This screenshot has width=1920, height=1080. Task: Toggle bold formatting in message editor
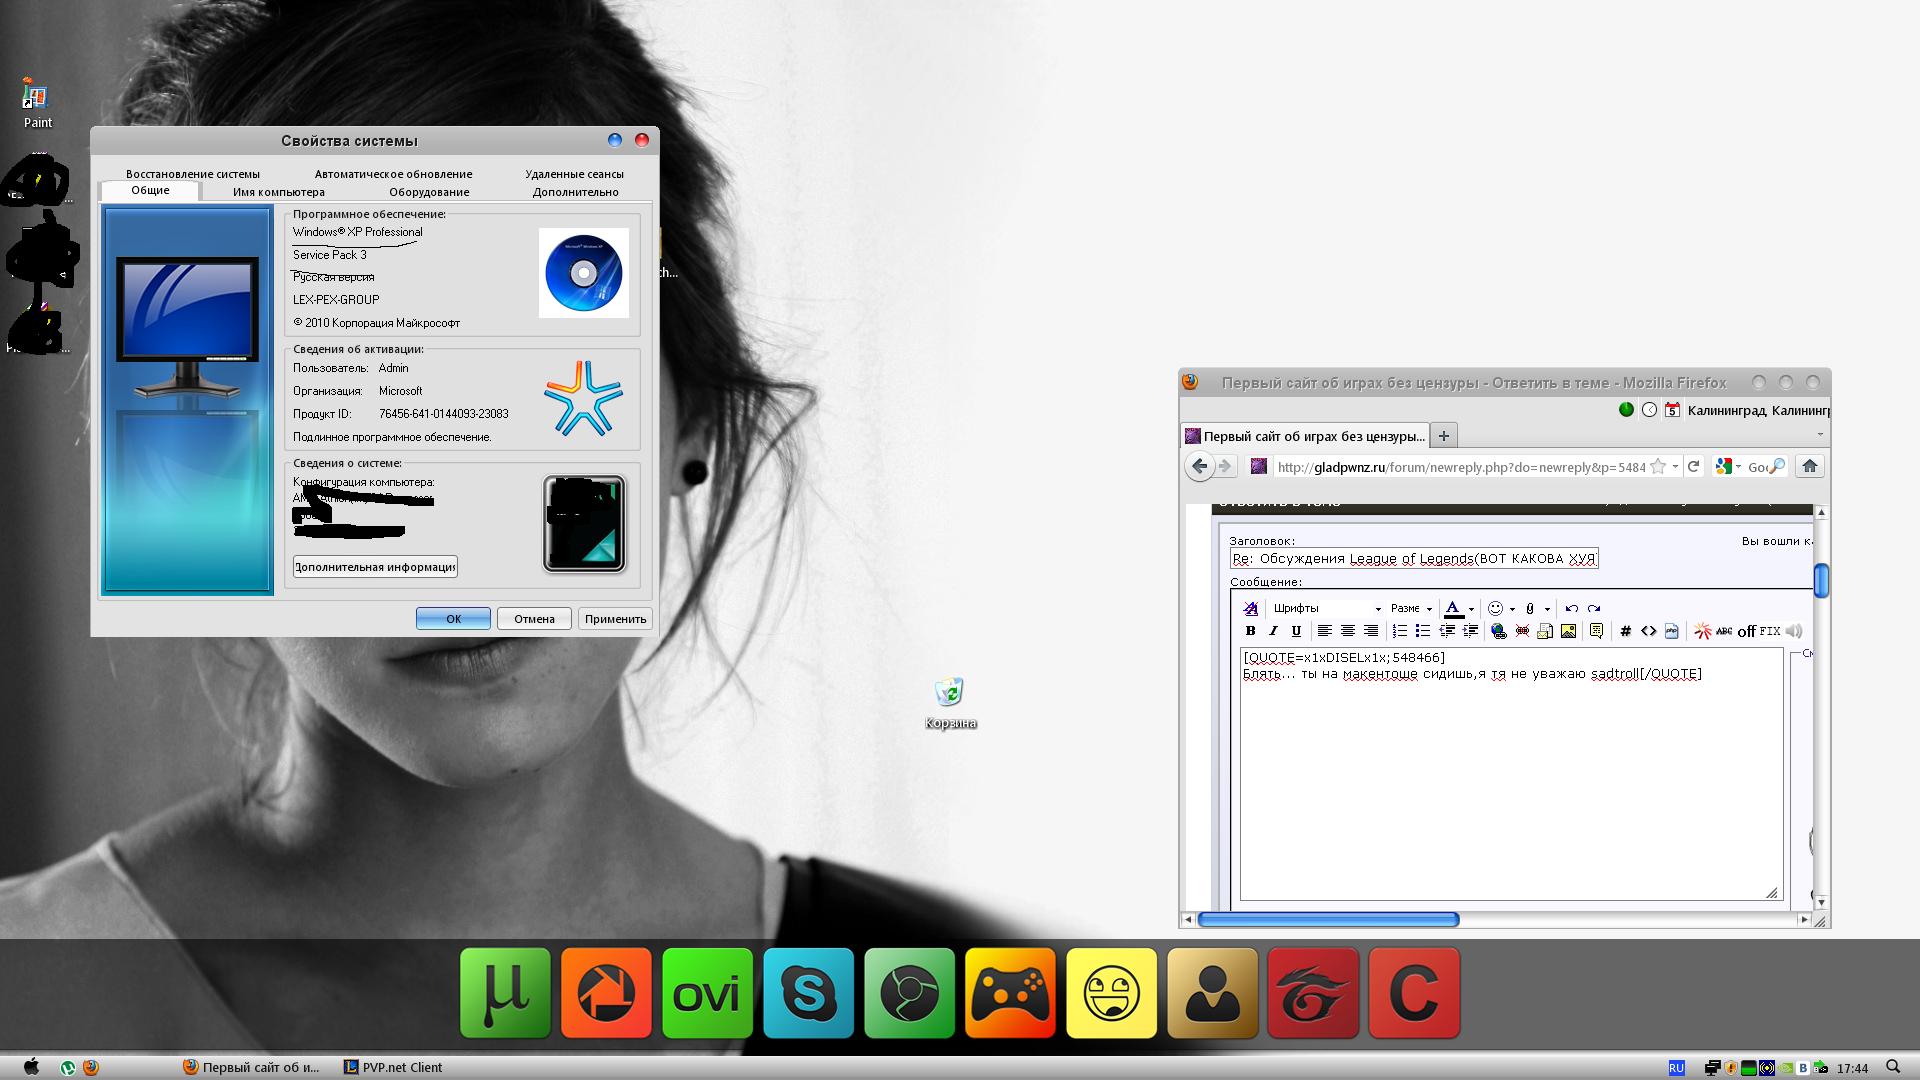[x=1250, y=631]
